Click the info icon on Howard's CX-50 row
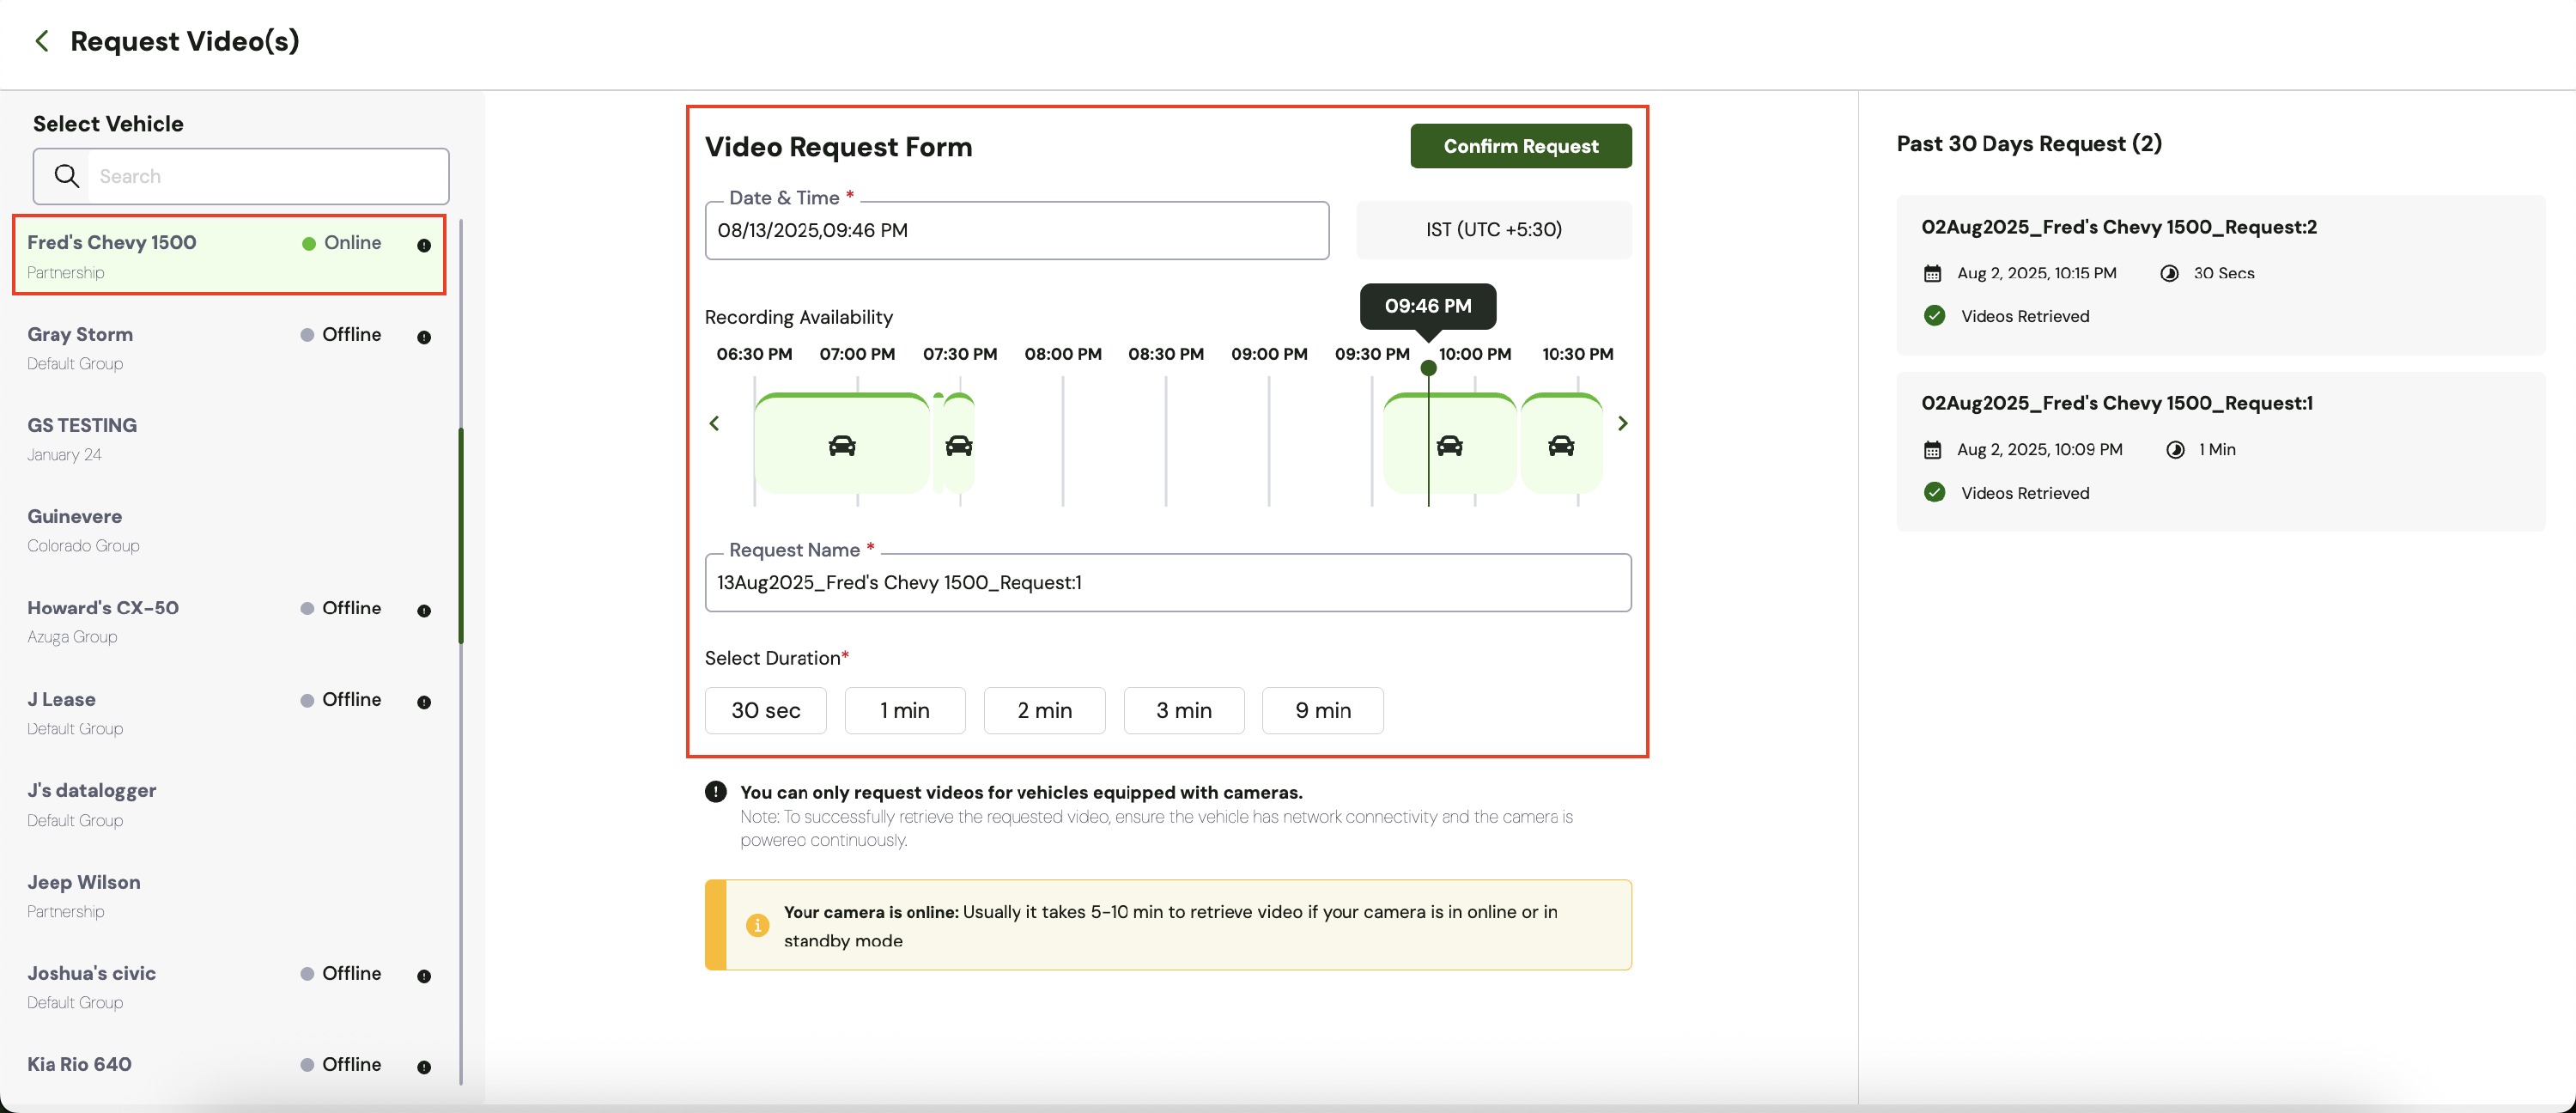This screenshot has height=1113, width=2576. (x=424, y=611)
